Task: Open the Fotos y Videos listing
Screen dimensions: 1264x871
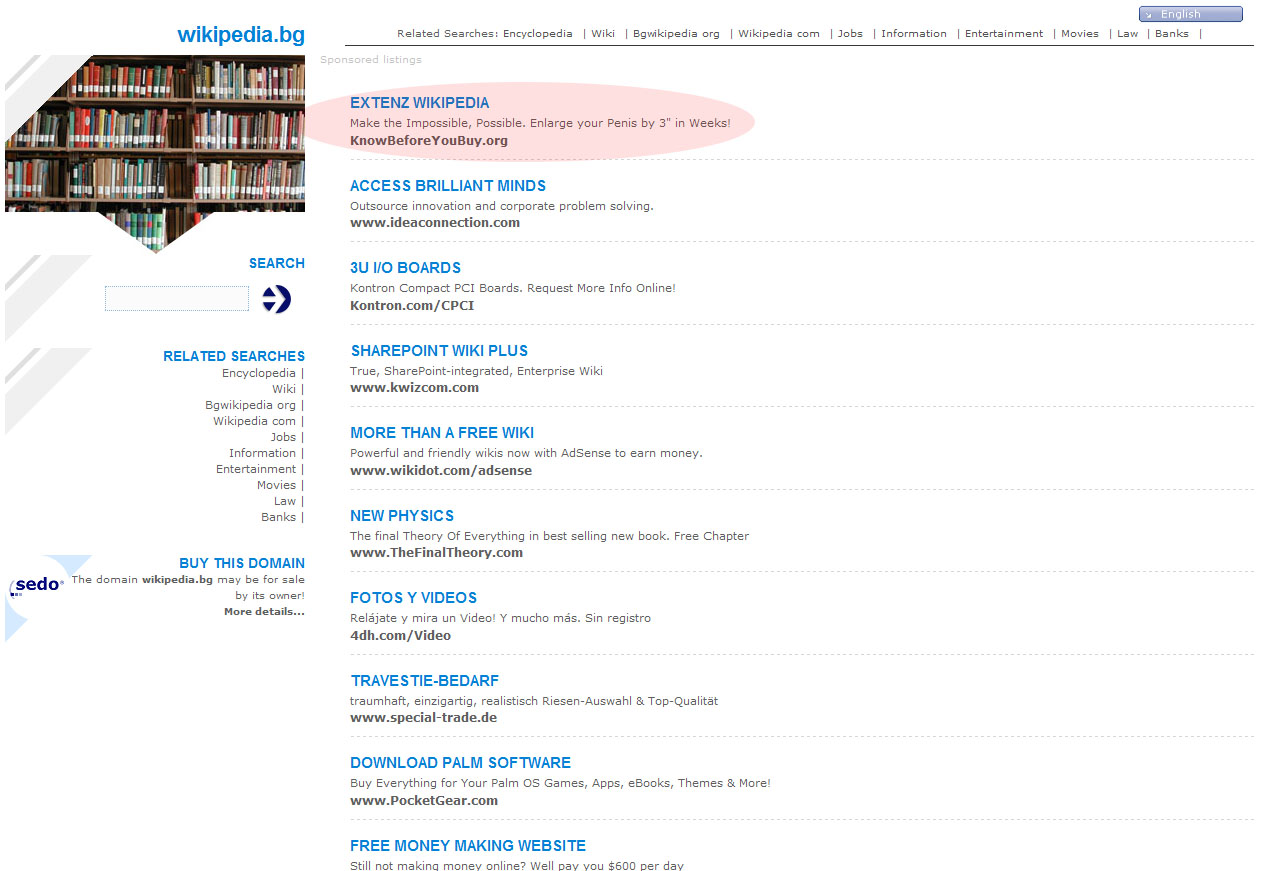Action: (x=413, y=598)
